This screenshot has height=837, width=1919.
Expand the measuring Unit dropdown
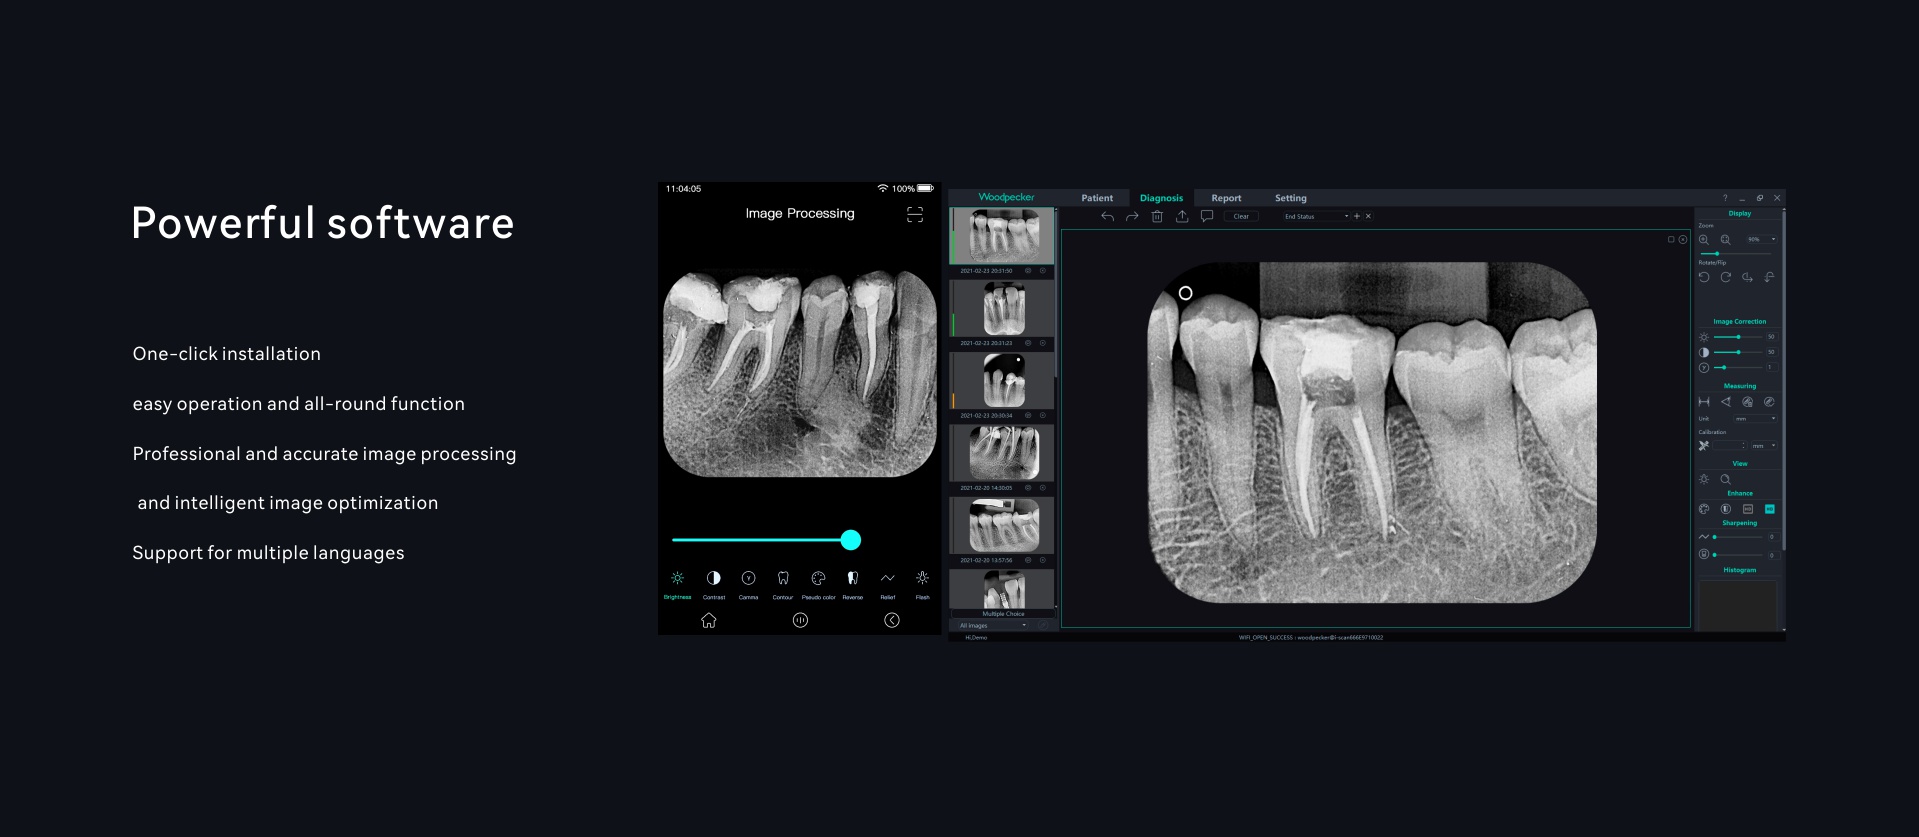pyautogui.click(x=1755, y=419)
